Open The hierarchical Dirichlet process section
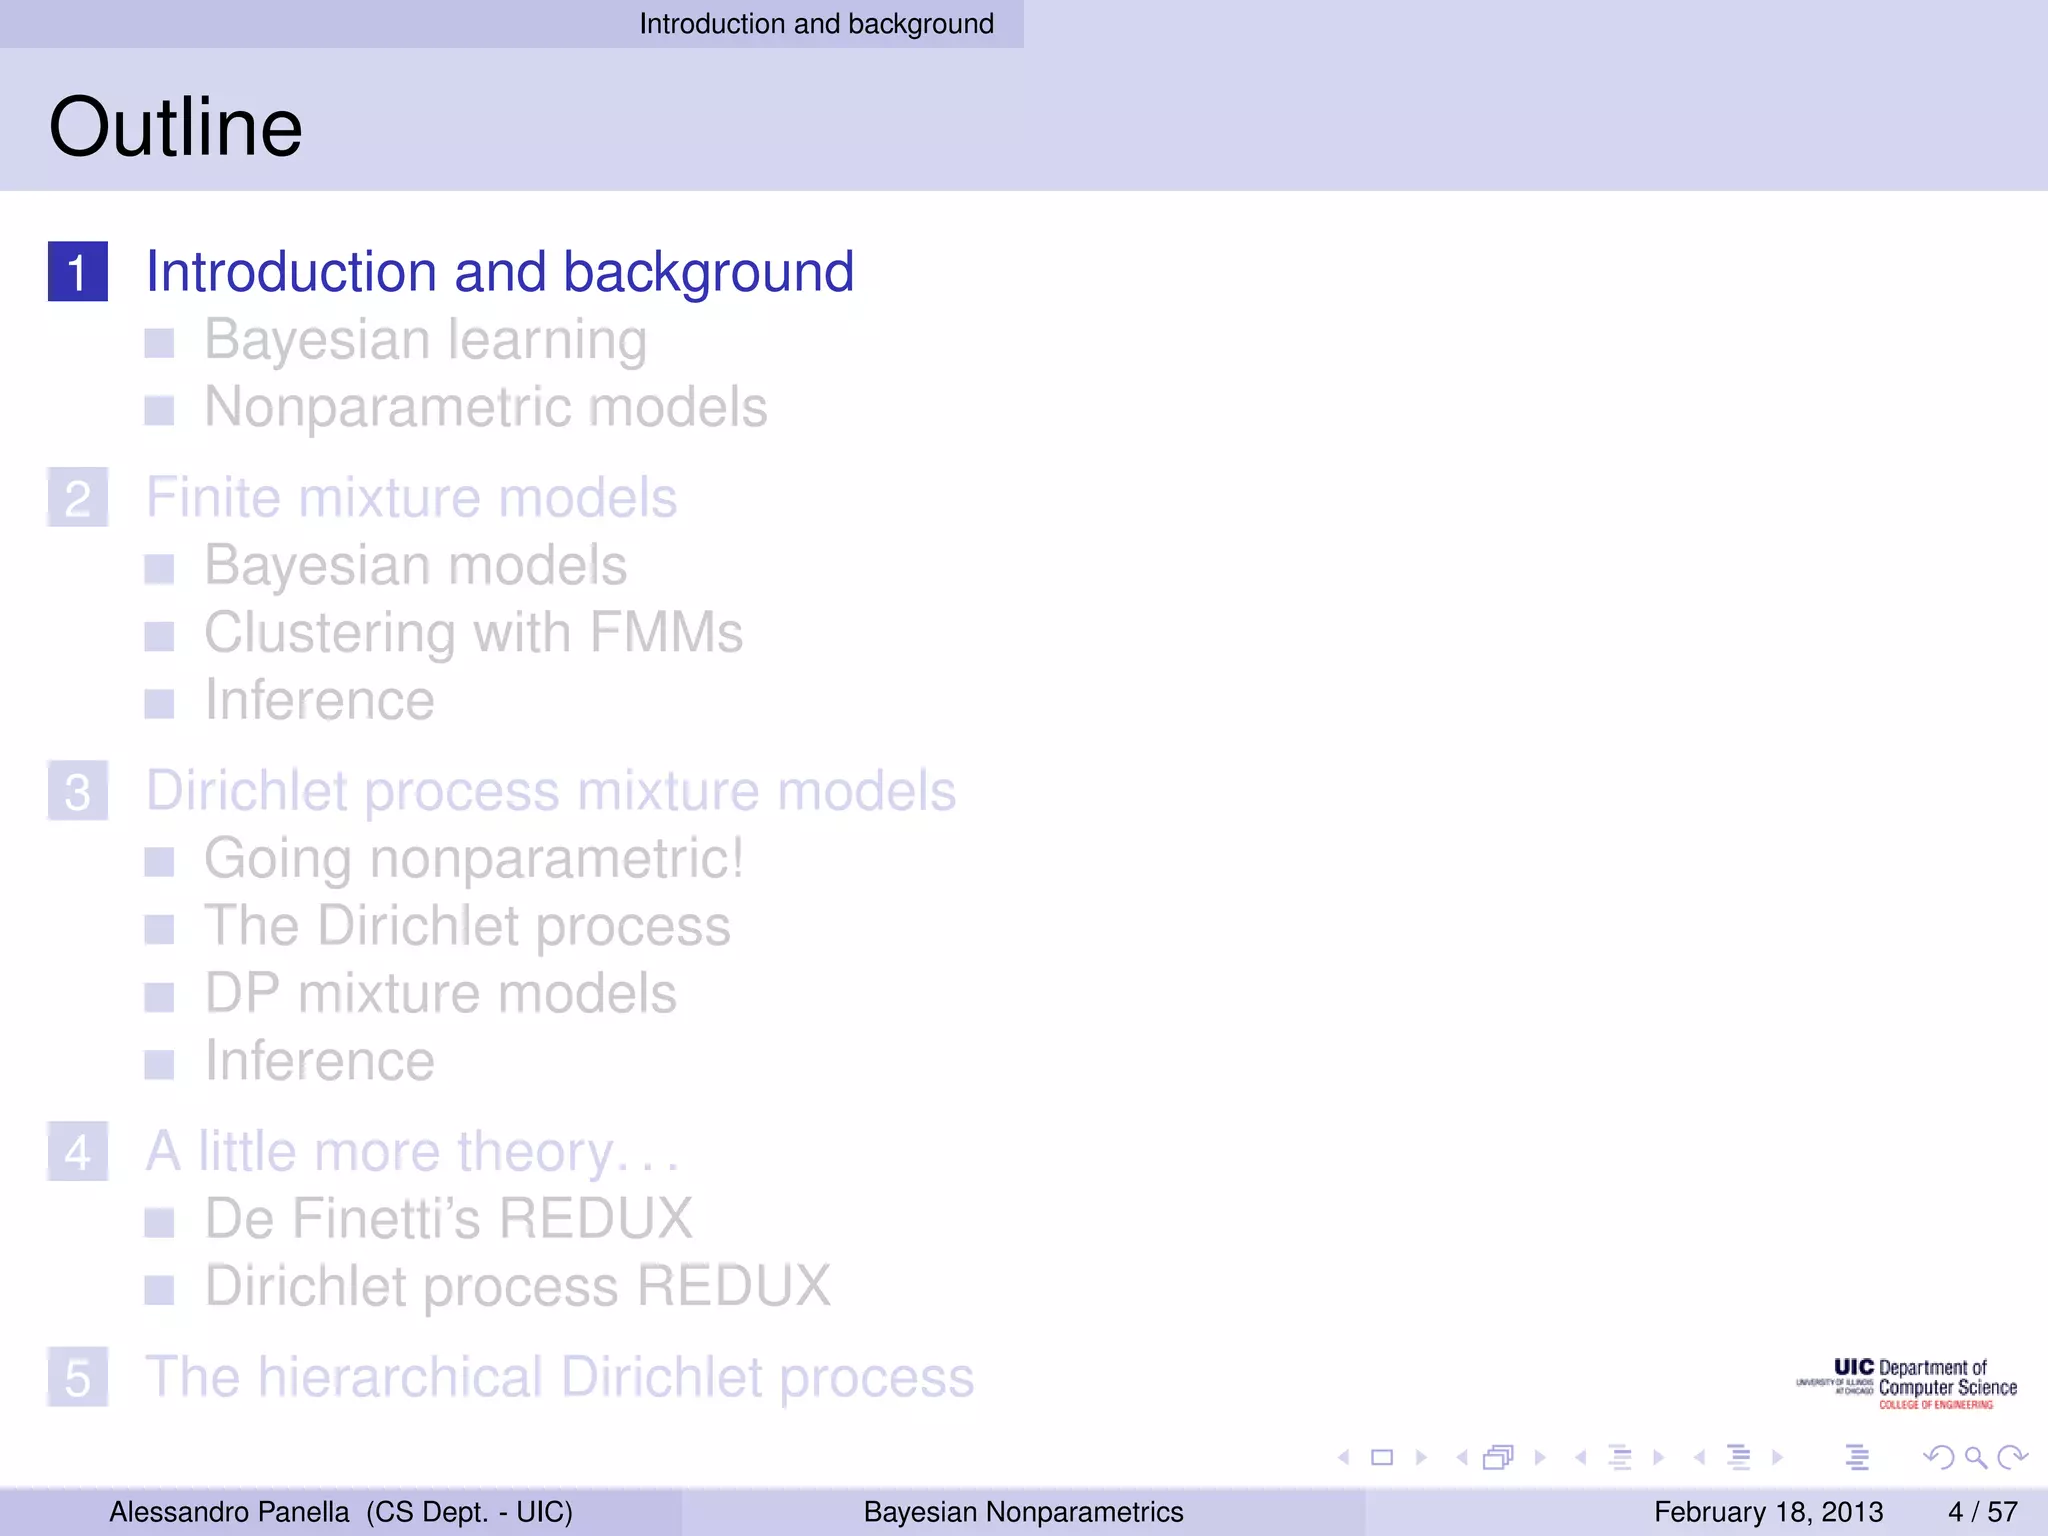2048x1536 pixels. point(560,1377)
